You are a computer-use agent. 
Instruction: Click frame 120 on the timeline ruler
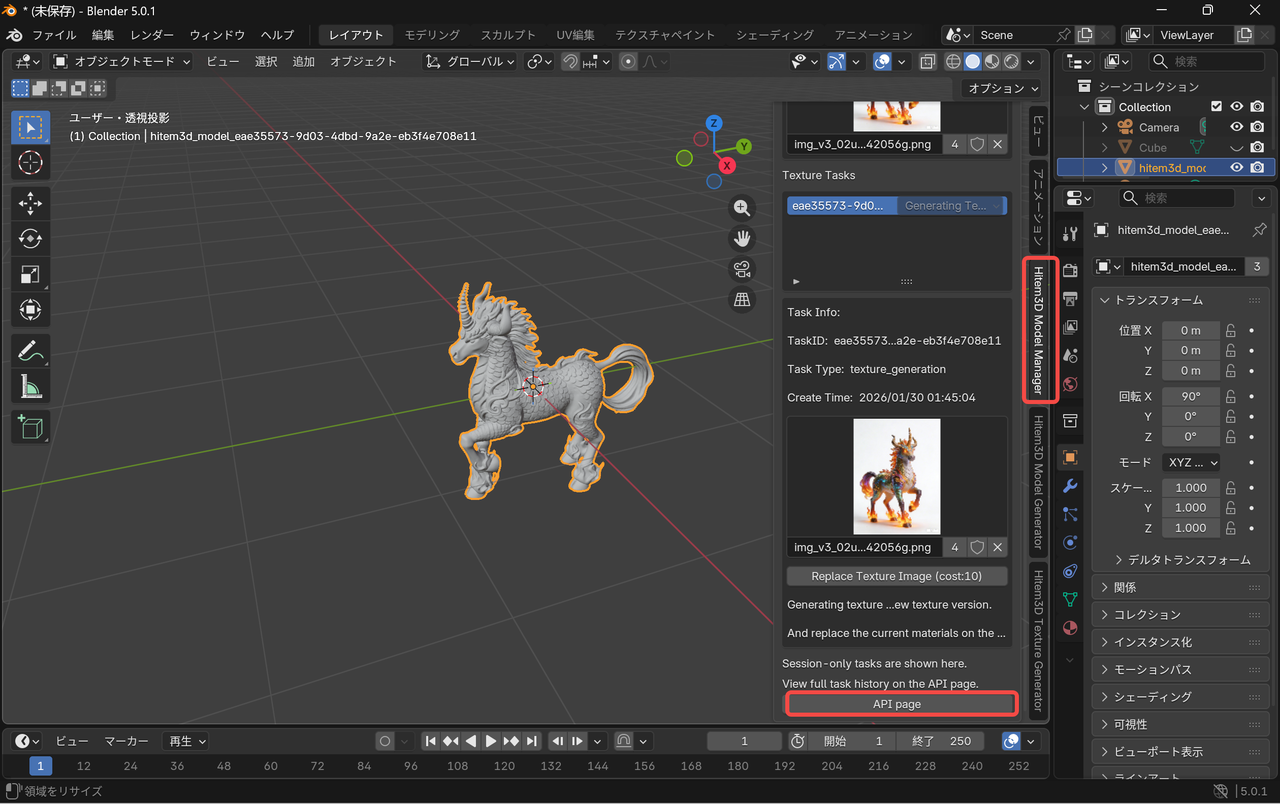click(504, 766)
